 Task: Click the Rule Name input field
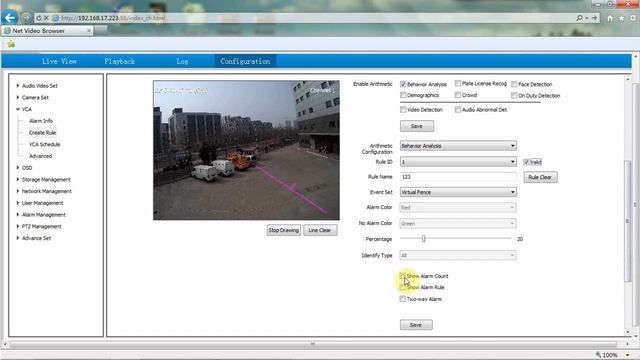point(458,177)
